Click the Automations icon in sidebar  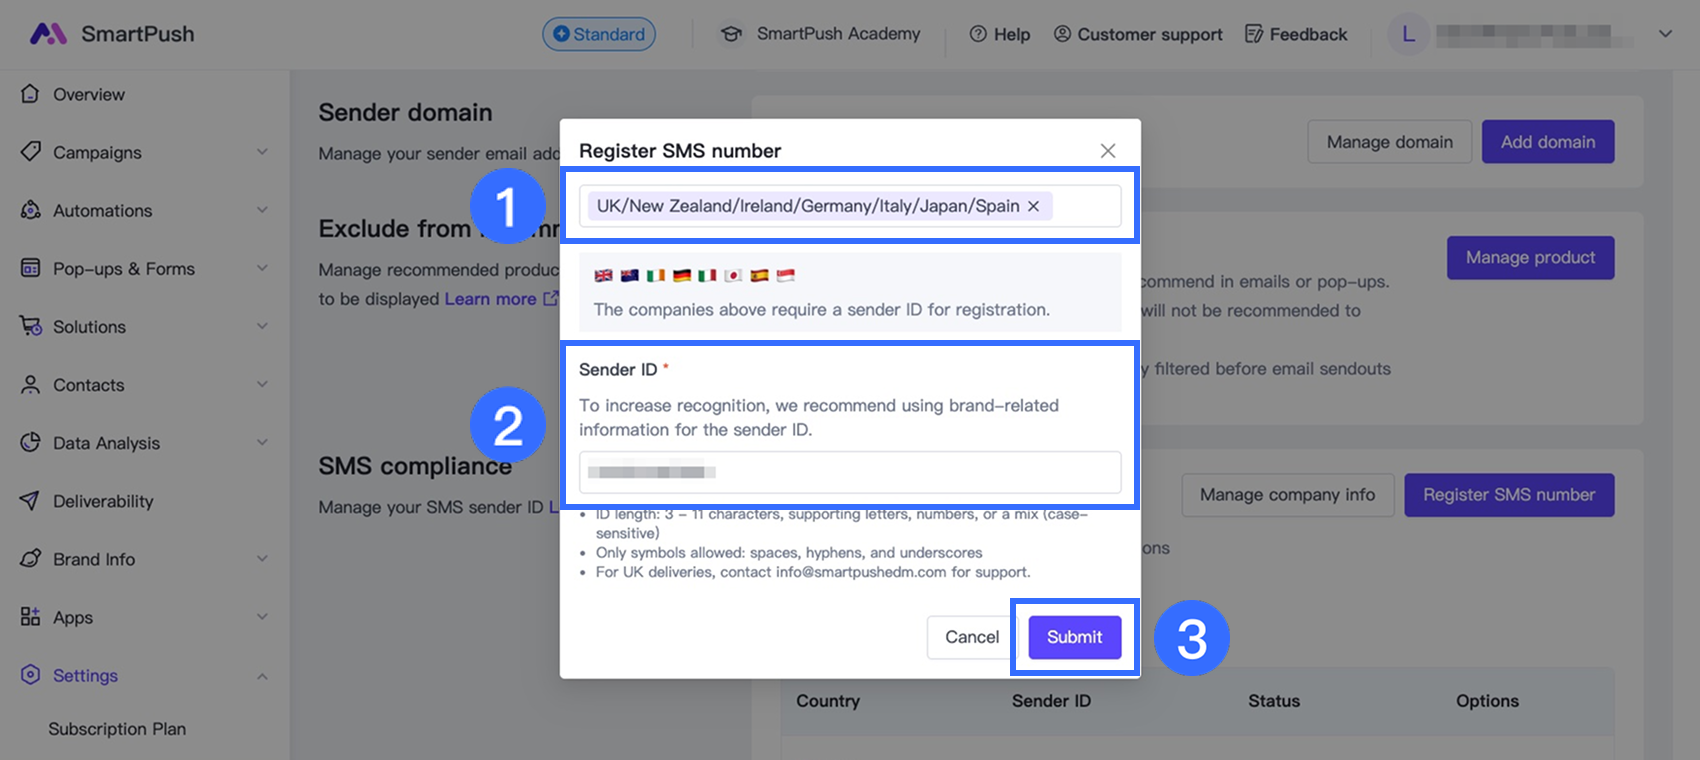click(x=31, y=210)
